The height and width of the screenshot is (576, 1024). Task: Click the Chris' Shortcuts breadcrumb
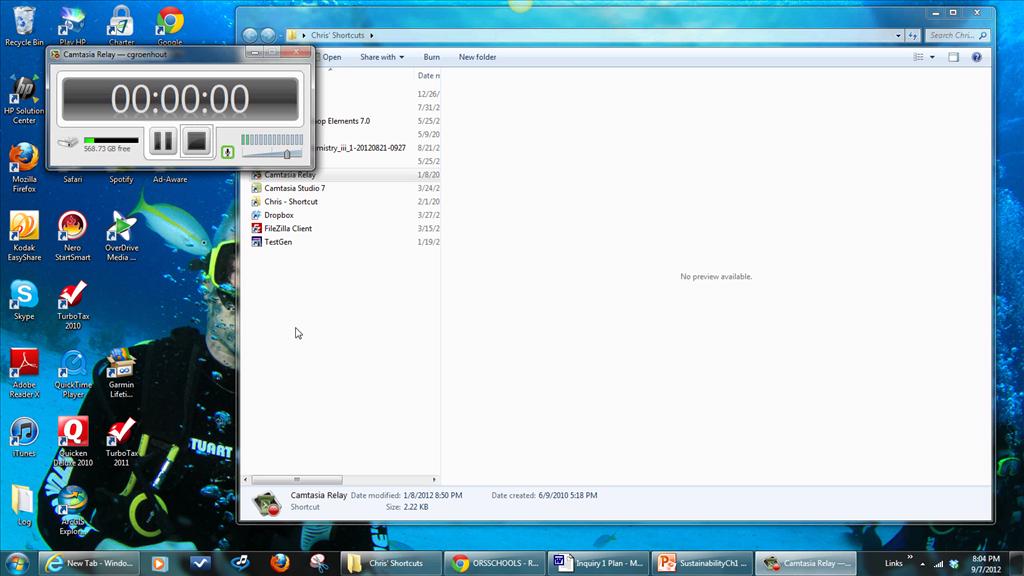click(338, 35)
